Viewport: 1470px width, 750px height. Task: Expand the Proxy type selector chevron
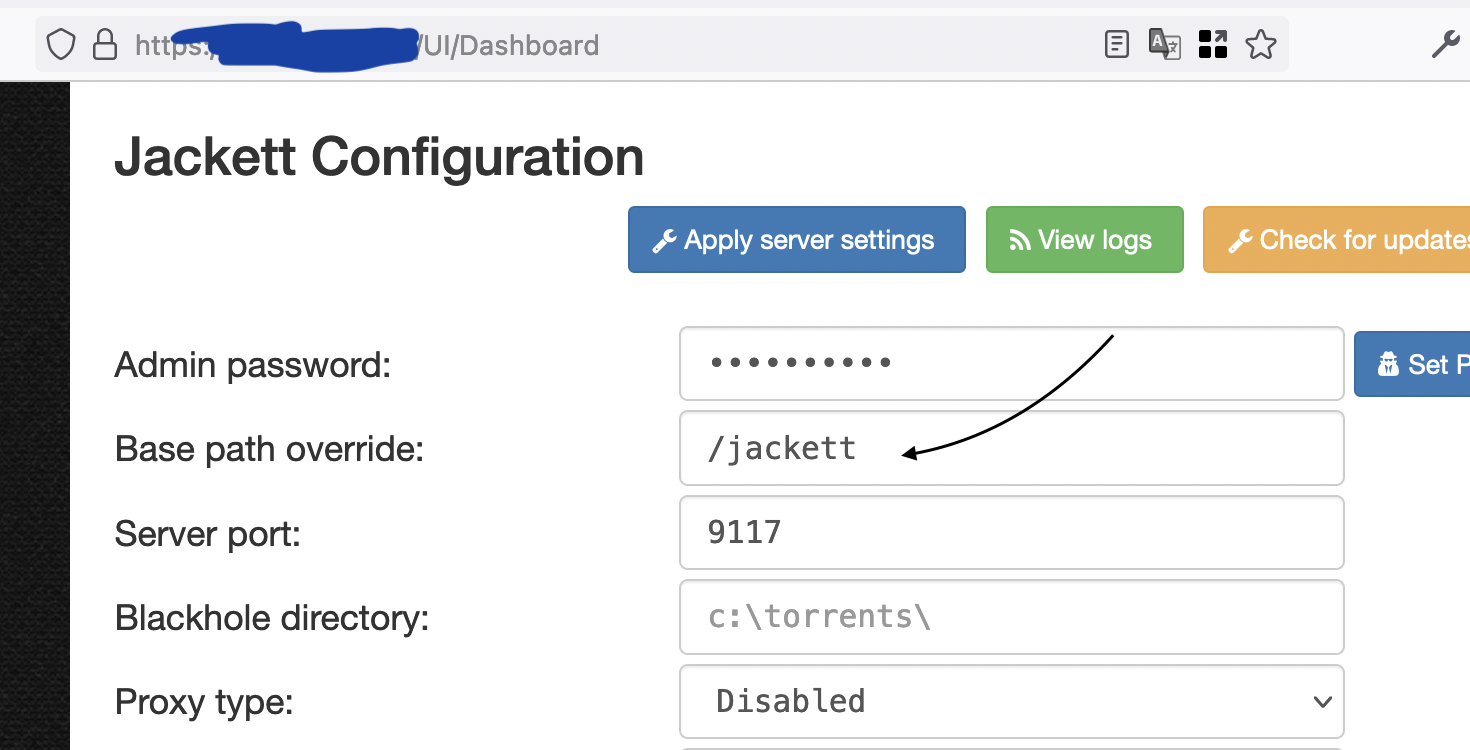click(1322, 701)
